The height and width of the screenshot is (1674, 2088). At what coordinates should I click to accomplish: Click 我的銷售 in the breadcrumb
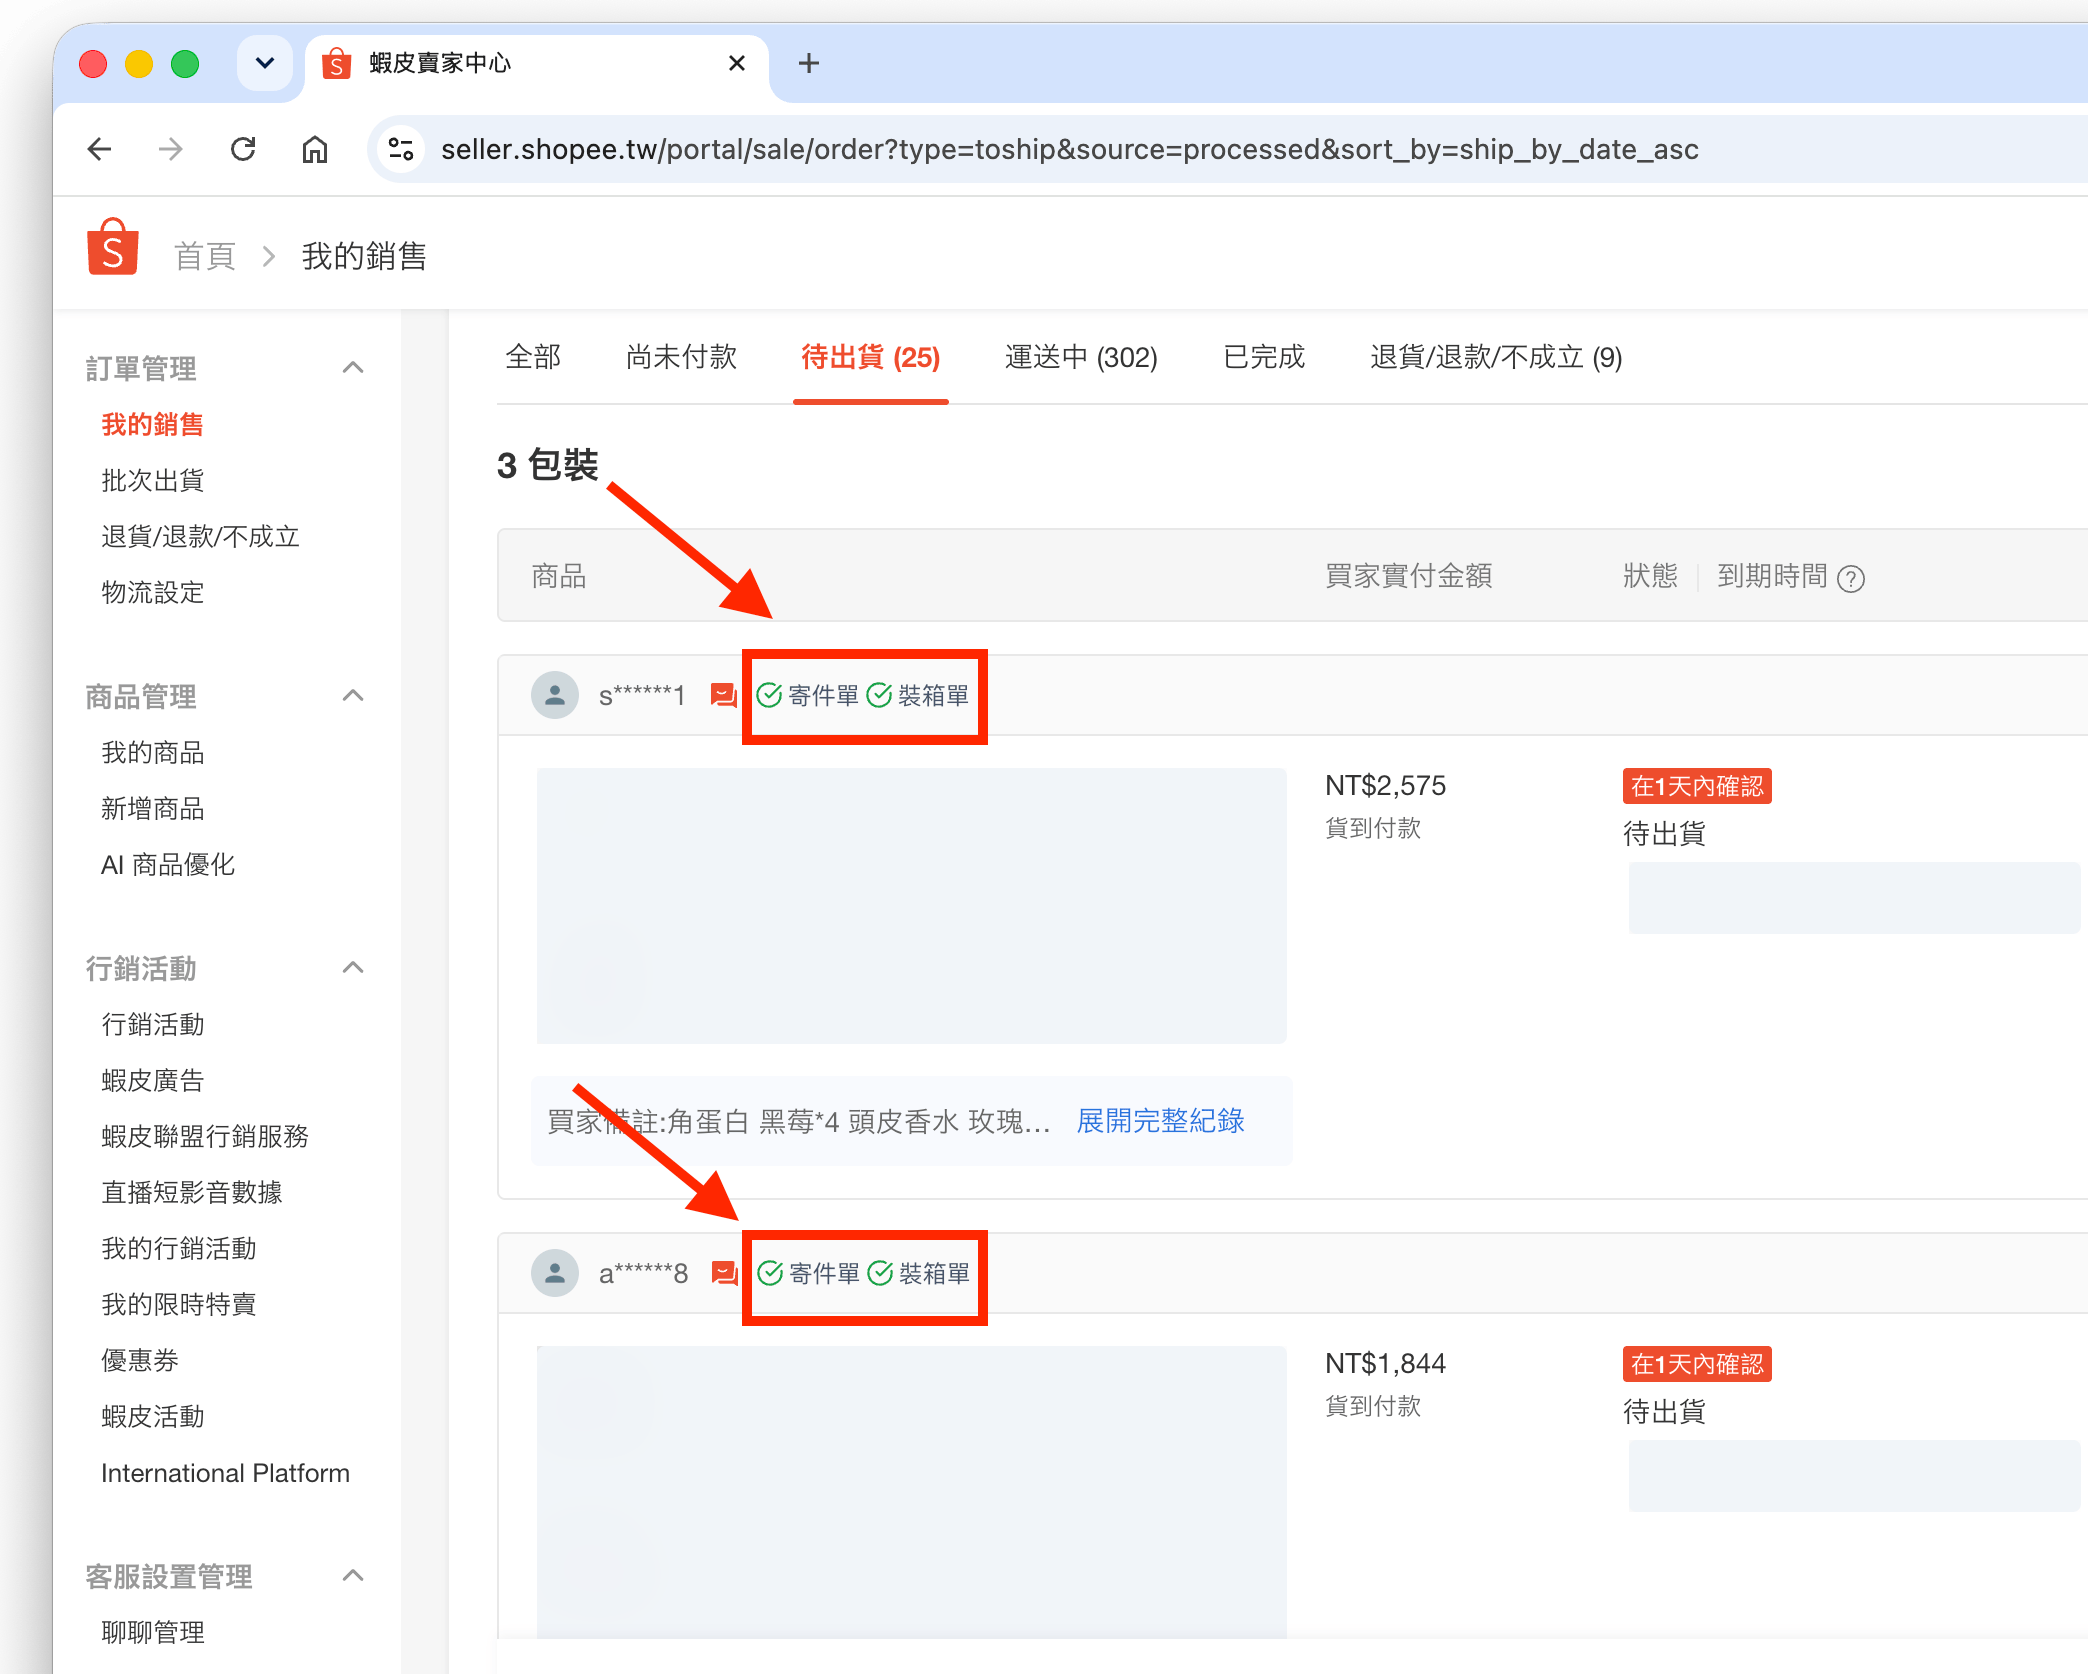(364, 256)
